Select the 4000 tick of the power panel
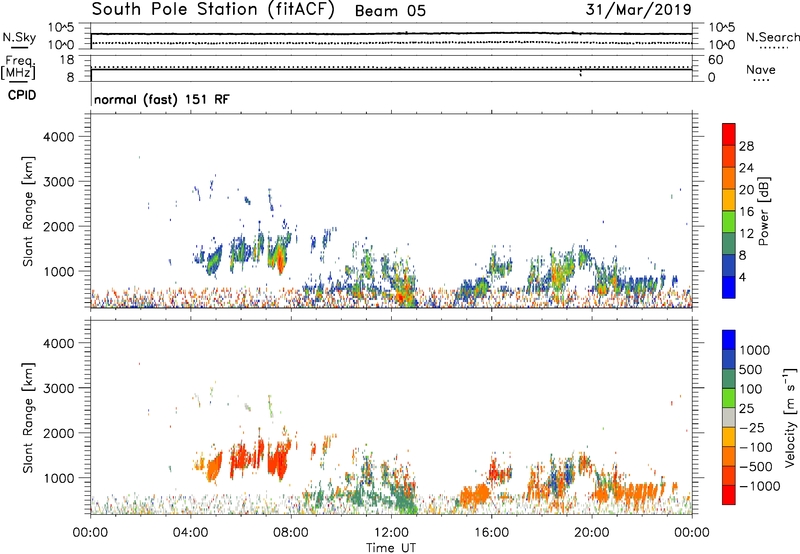Screen dimensions: 800x554 coord(59,137)
